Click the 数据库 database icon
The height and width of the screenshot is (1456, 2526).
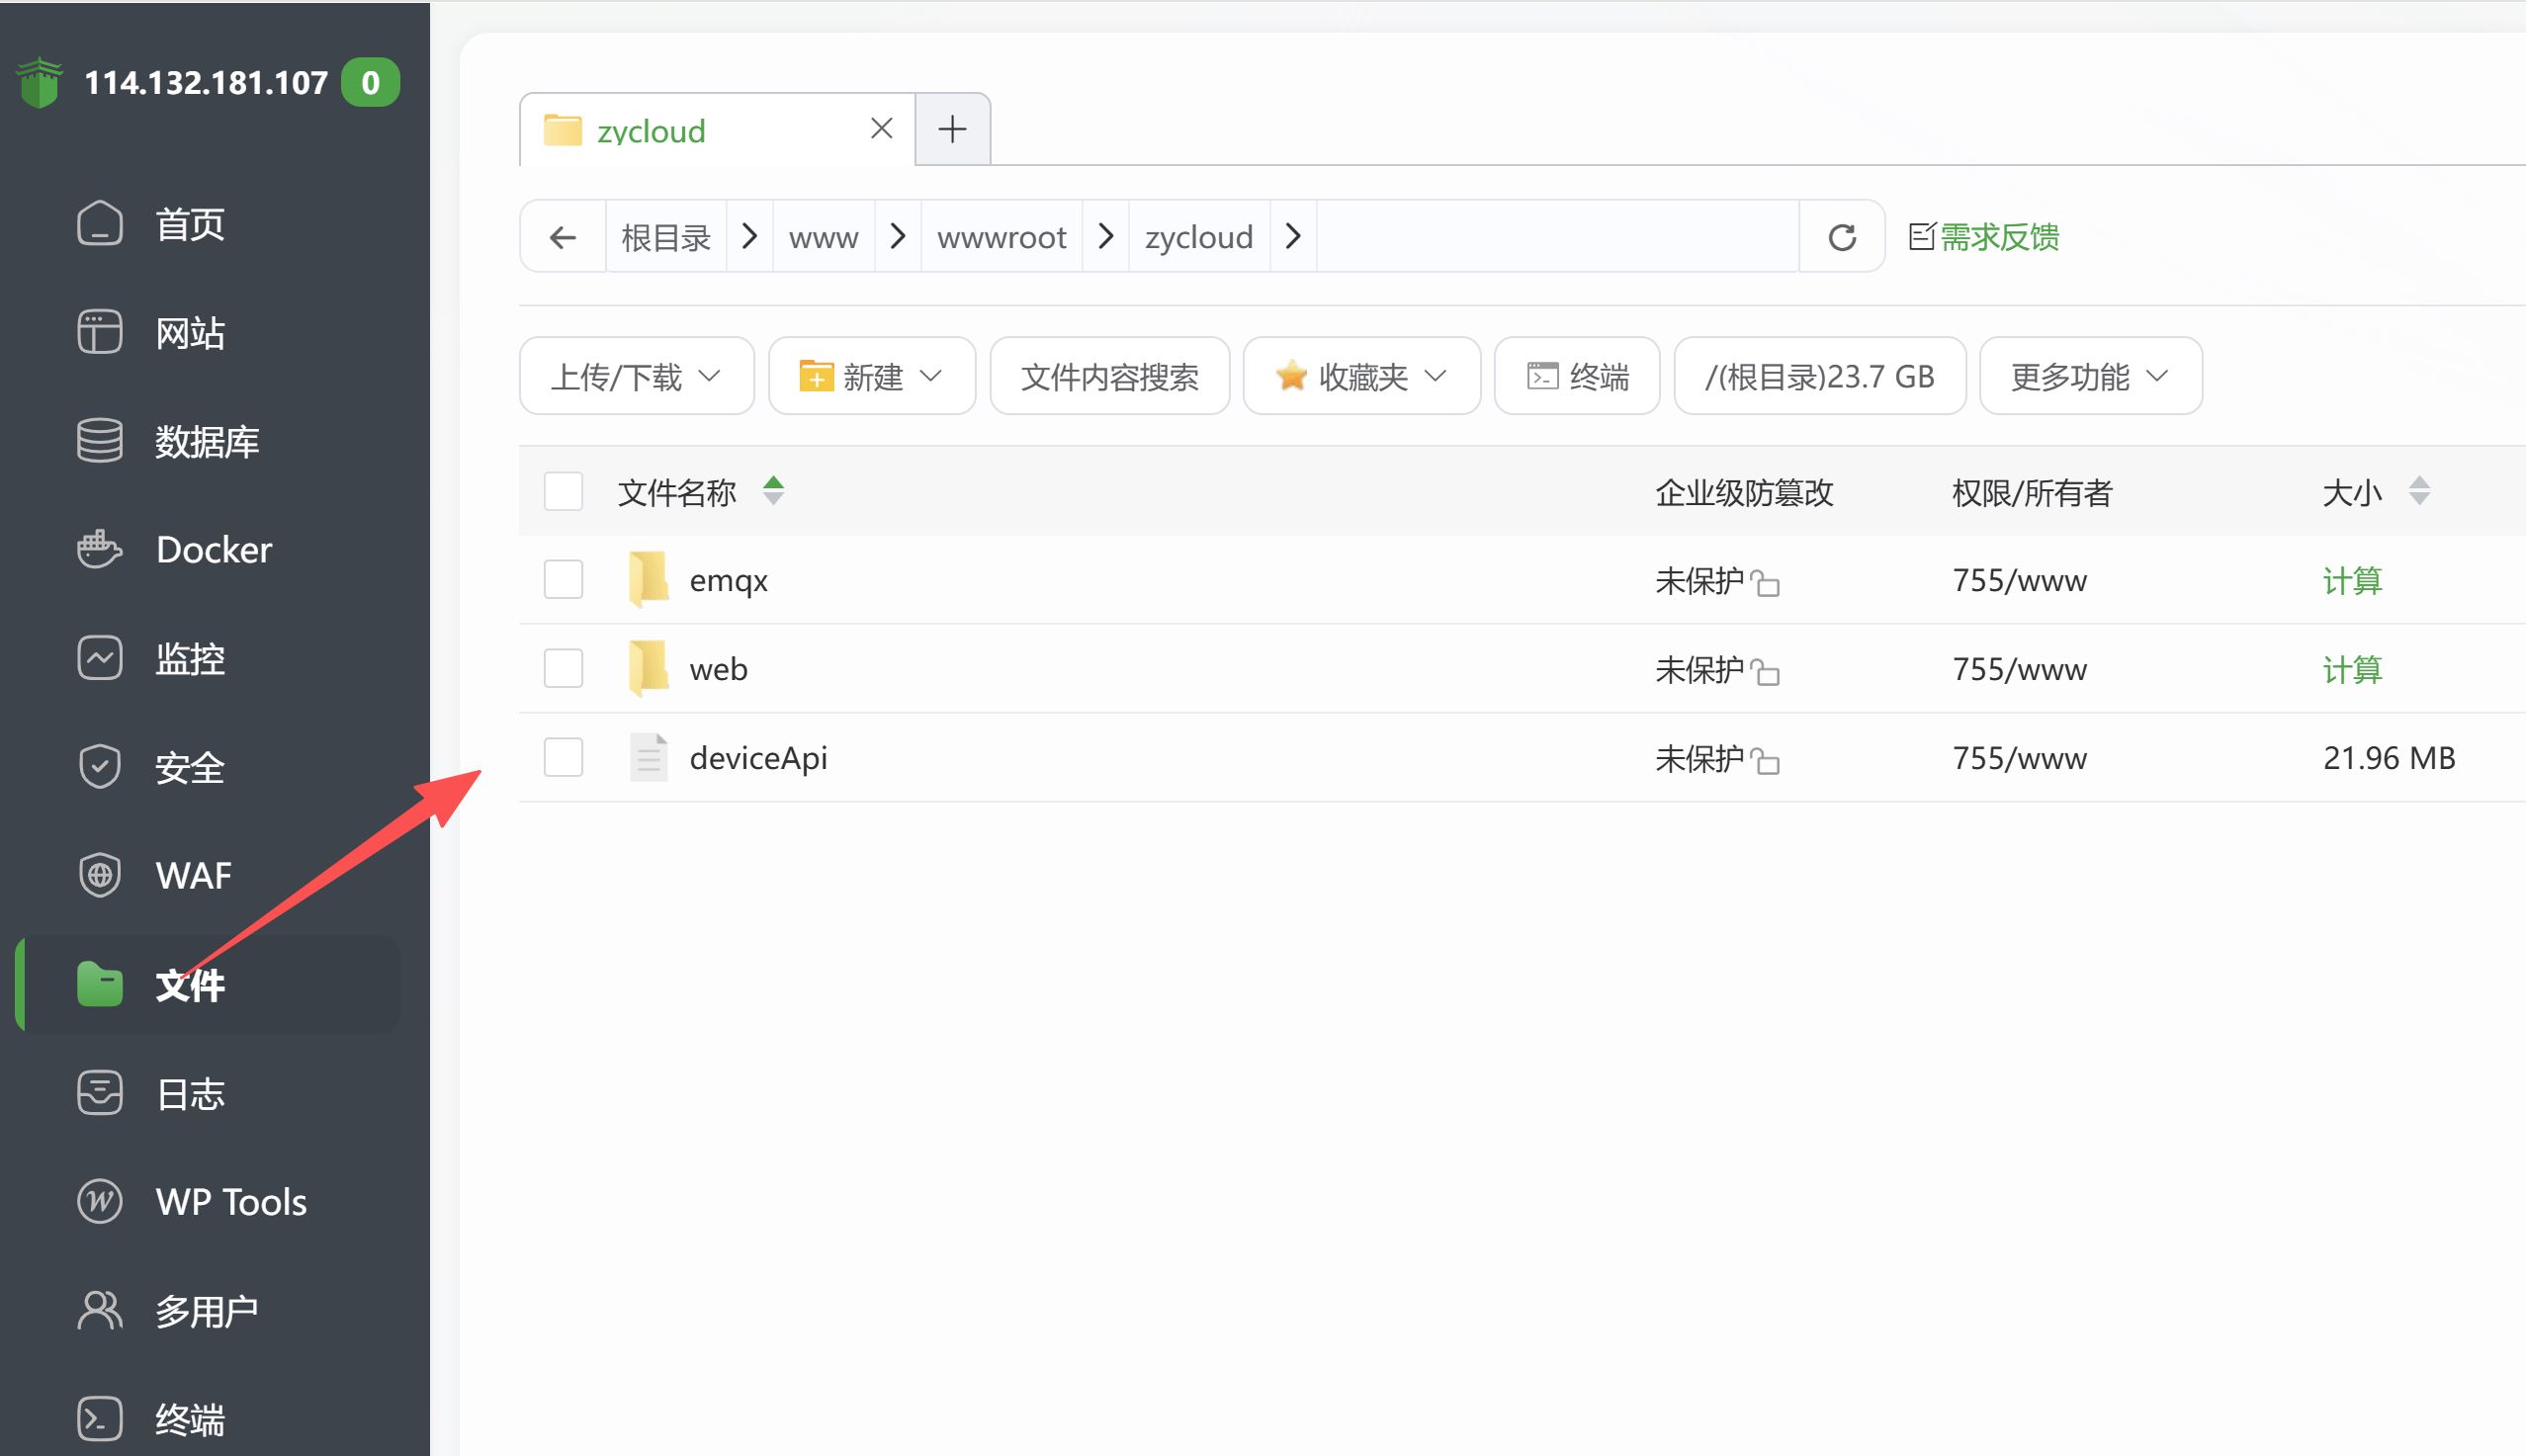coord(99,441)
